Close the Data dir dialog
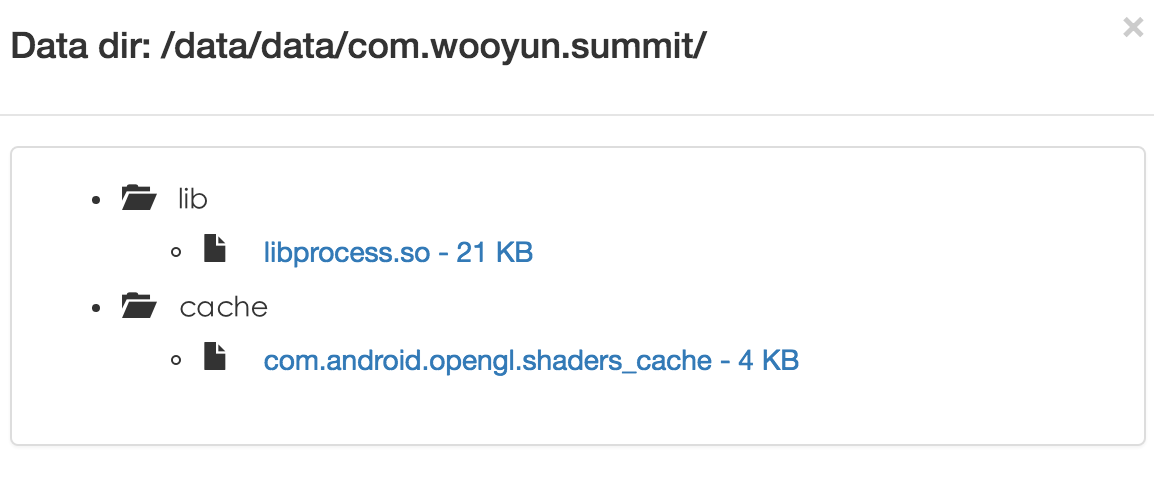 [x=1132, y=28]
